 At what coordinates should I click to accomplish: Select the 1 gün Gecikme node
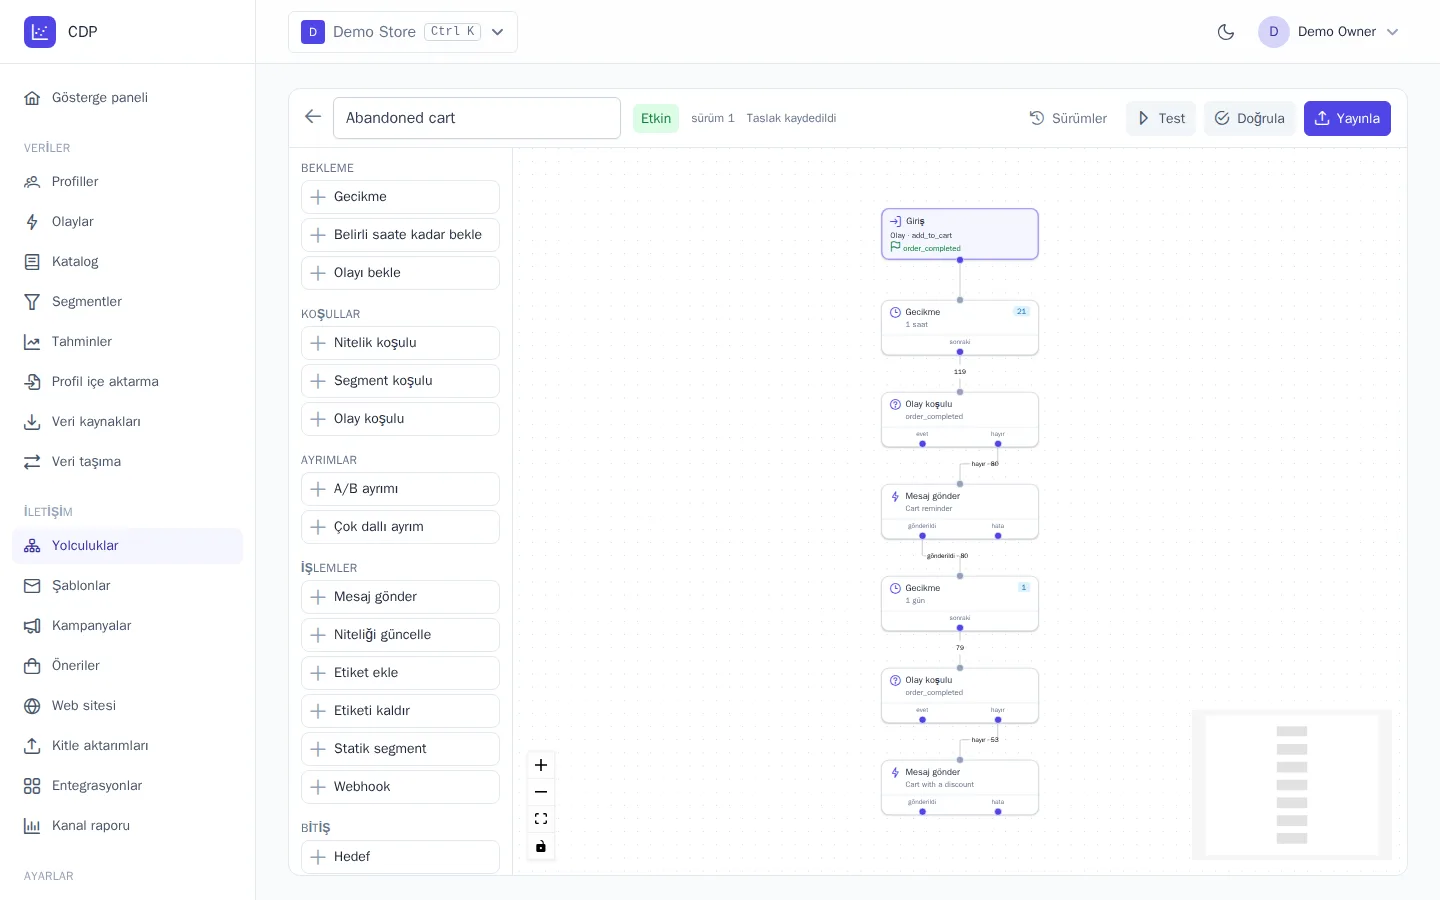960,603
